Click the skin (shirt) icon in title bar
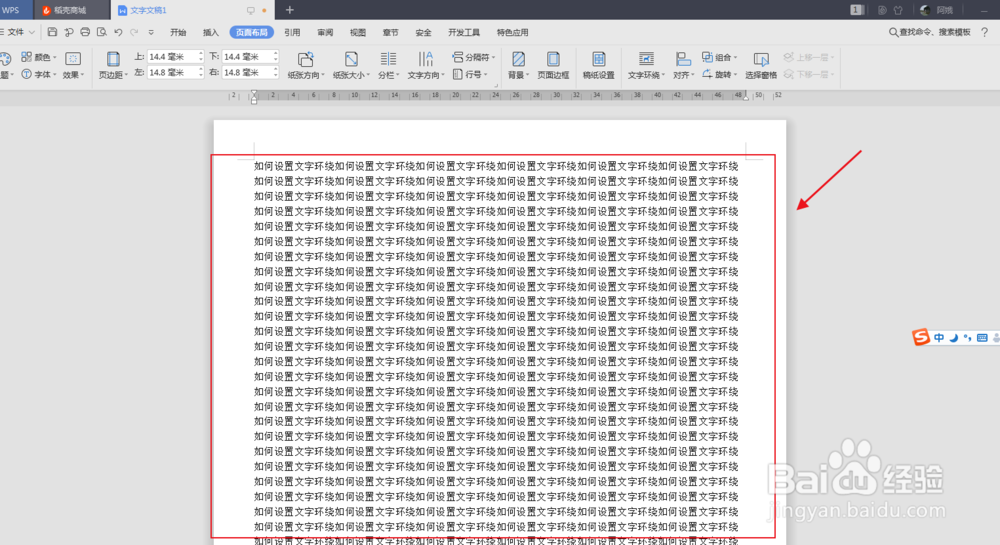The width and height of the screenshot is (1000, 545). pyautogui.click(x=898, y=10)
